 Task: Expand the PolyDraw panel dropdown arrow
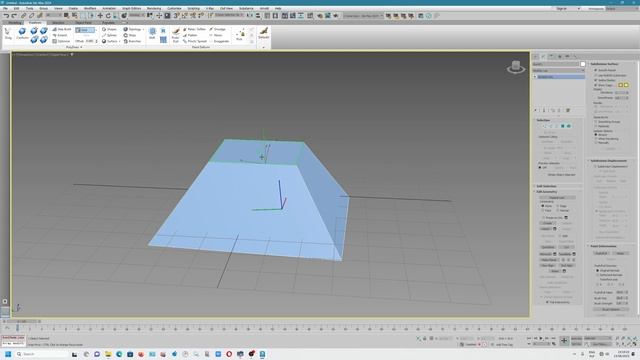coord(81,47)
